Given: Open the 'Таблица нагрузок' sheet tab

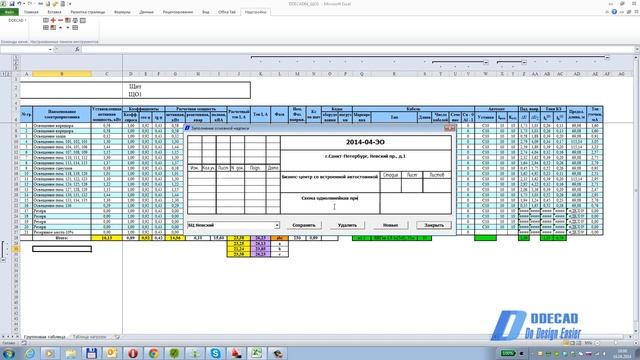Looking at the screenshot, I should [x=89, y=337].
